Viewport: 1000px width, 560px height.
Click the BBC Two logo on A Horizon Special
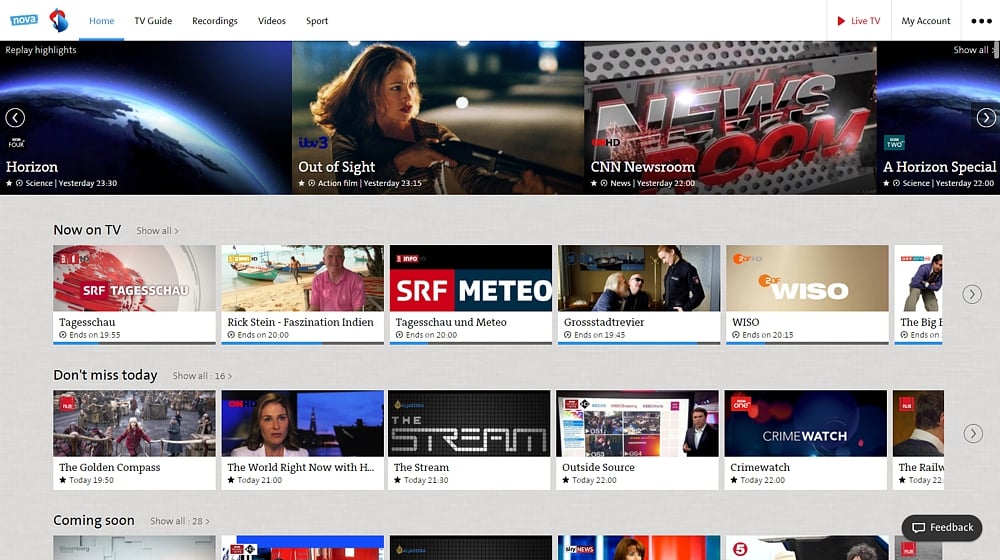[x=894, y=142]
